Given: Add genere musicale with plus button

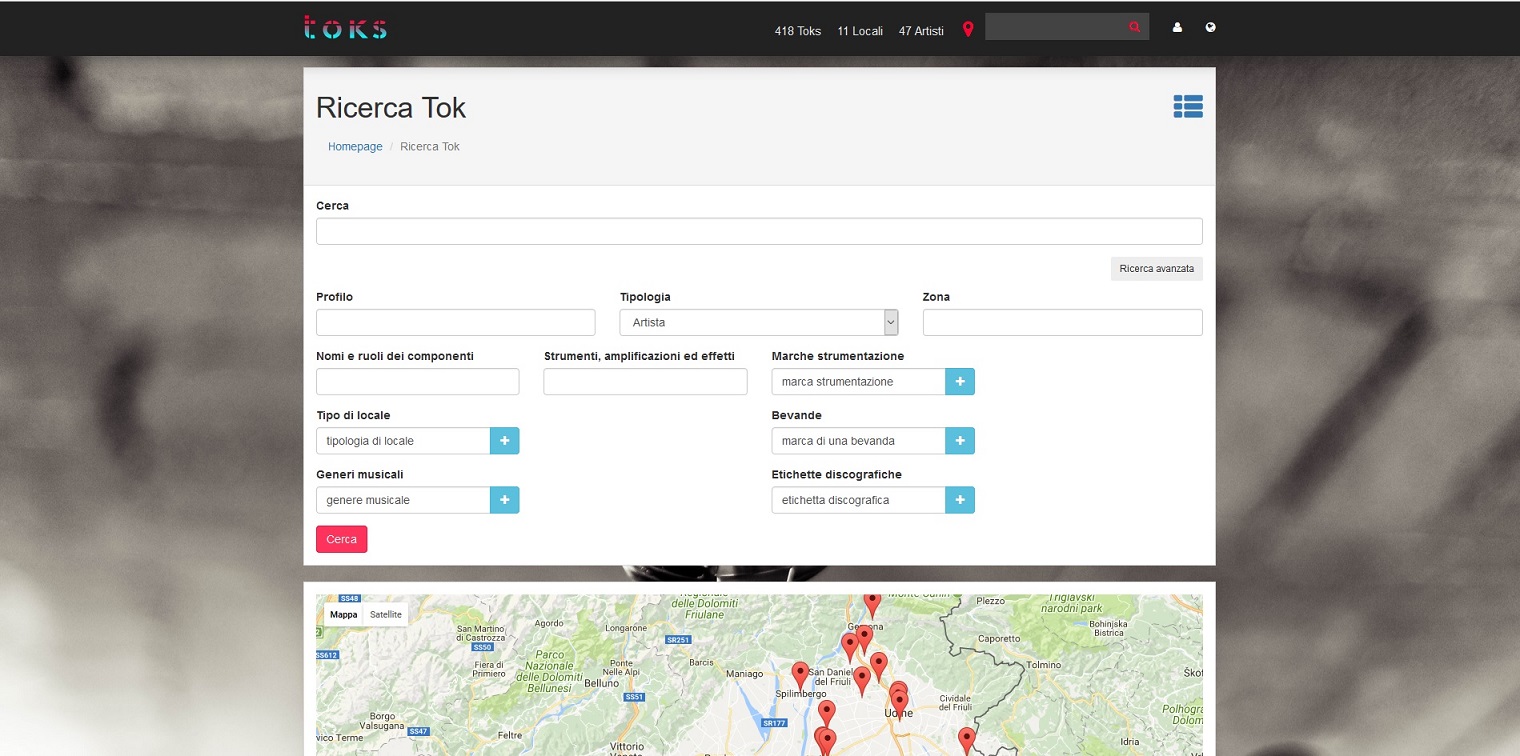Looking at the screenshot, I should (x=504, y=500).
